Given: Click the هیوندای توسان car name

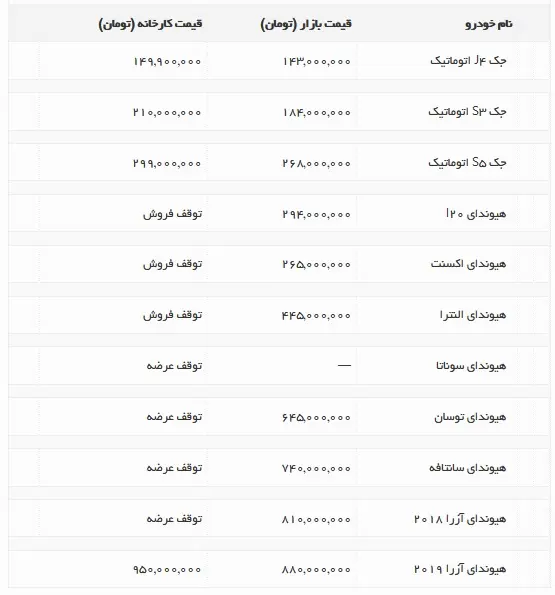Looking at the screenshot, I should [x=470, y=417].
